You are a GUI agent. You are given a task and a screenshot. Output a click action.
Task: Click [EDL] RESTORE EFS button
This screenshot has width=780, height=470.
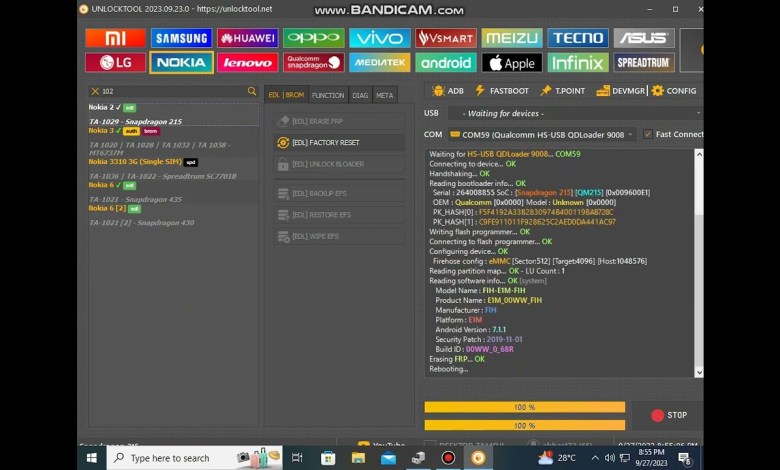[x=339, y=215]
